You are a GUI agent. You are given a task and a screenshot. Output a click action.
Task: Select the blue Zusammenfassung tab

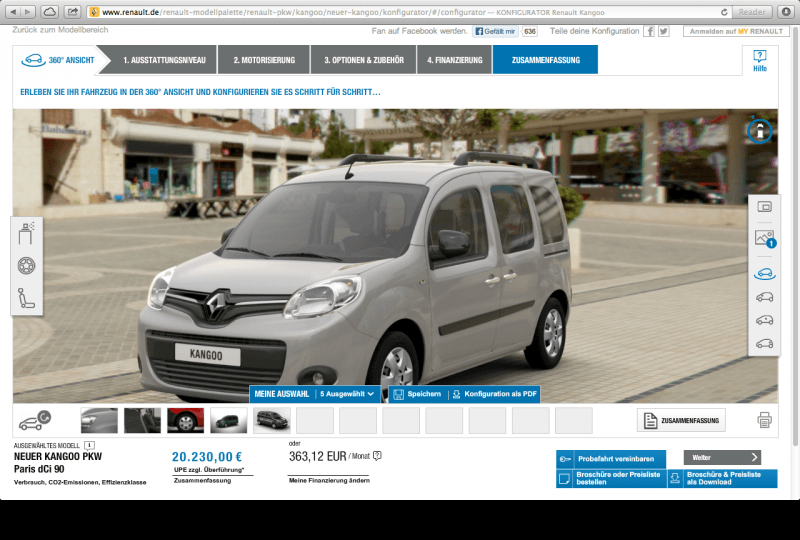click(545, 60)
